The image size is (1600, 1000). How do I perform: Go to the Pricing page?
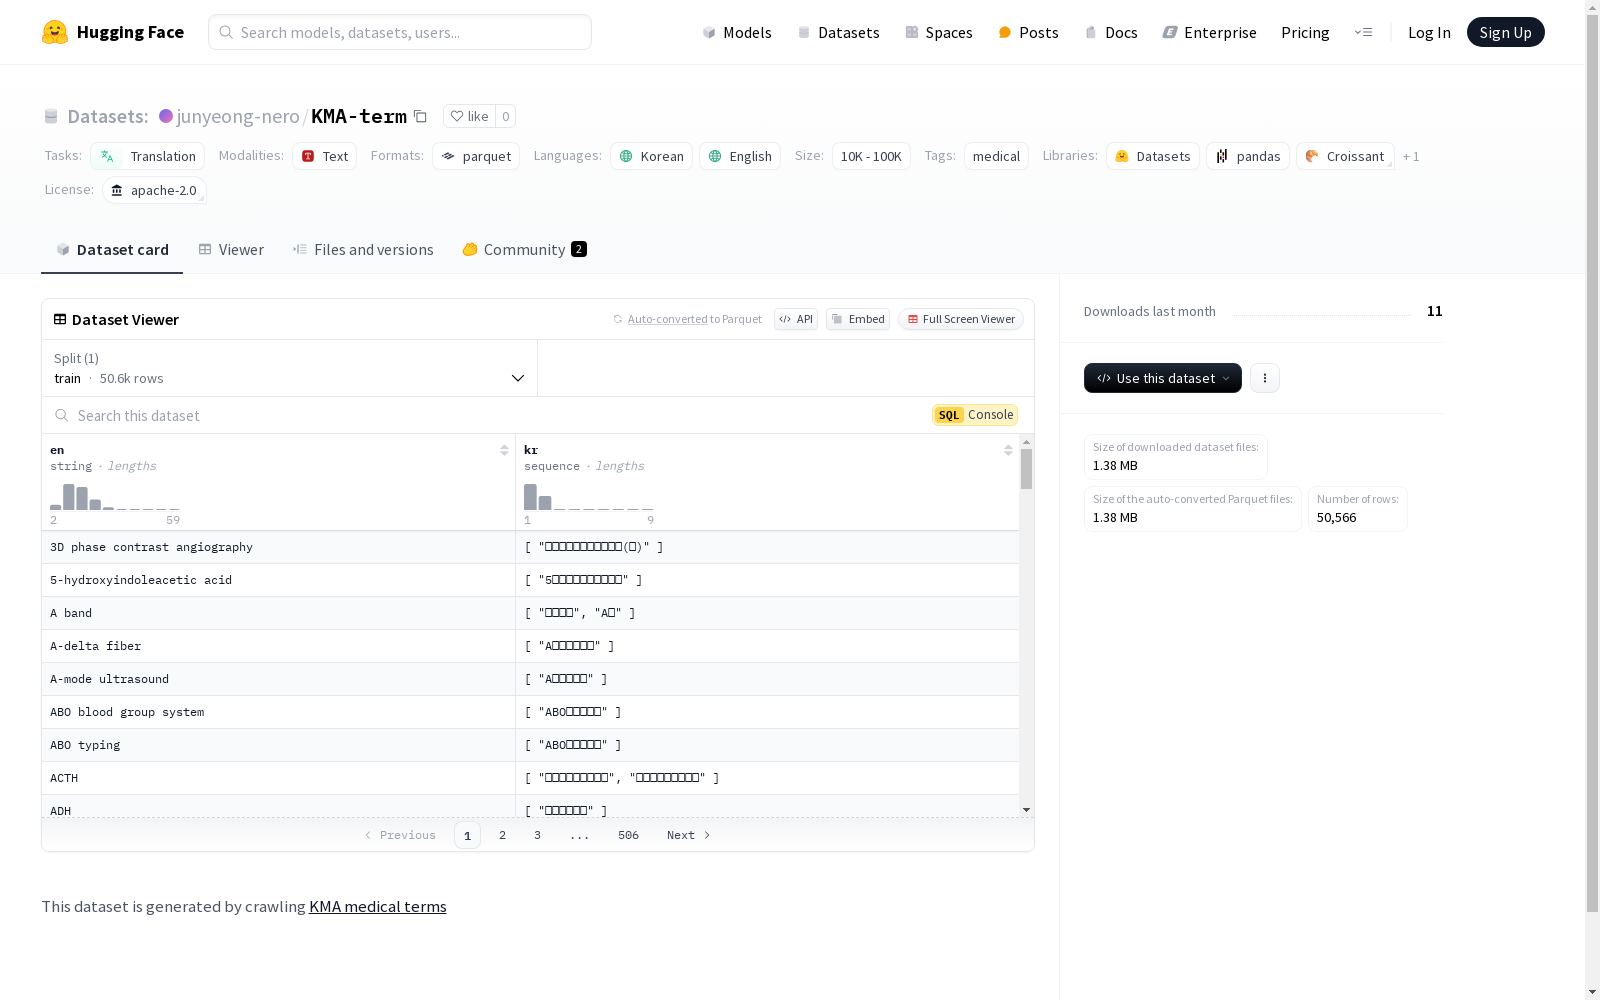[1305, 32]
